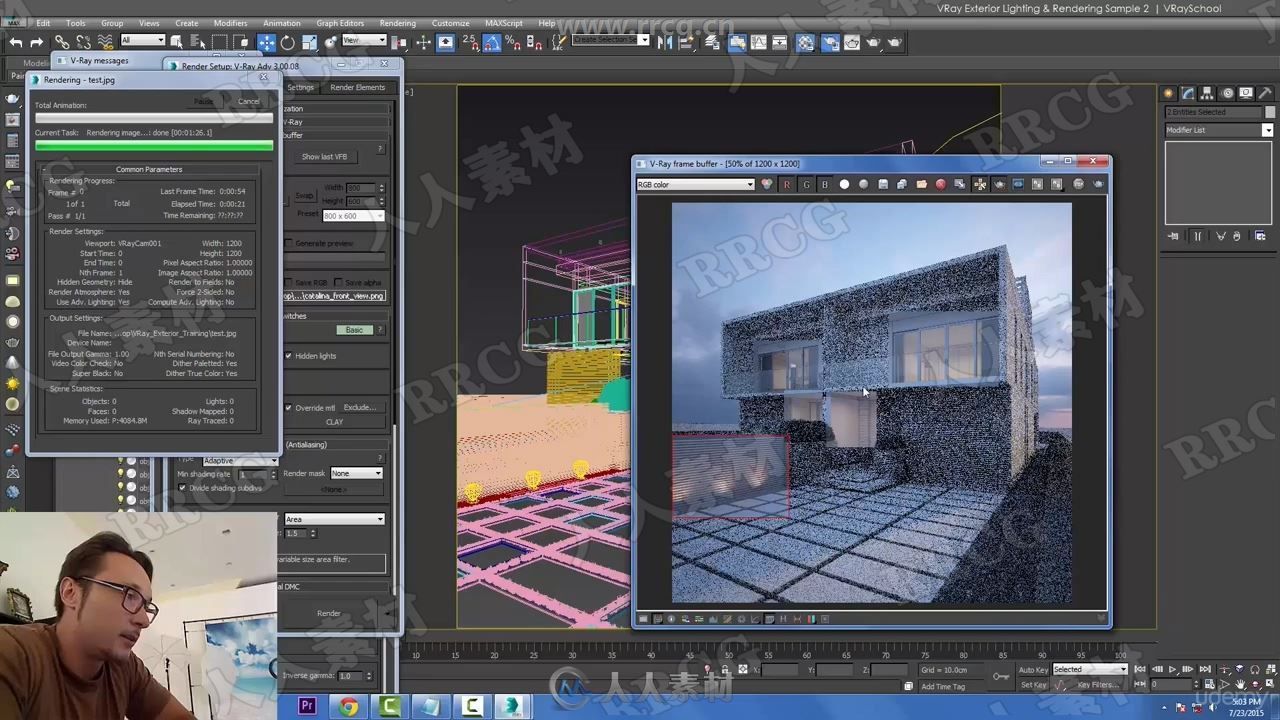Open the Render mask None dropdown
This screenshot has height=720, width=1280.
pos(357,473)
